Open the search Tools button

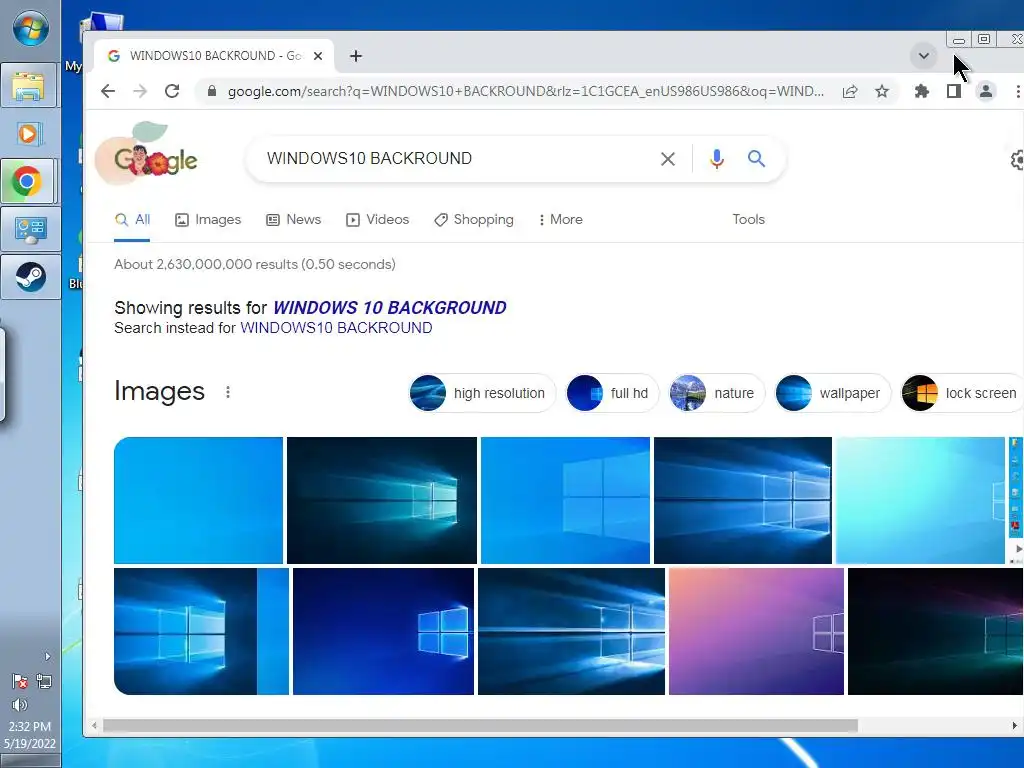(748, 219)
